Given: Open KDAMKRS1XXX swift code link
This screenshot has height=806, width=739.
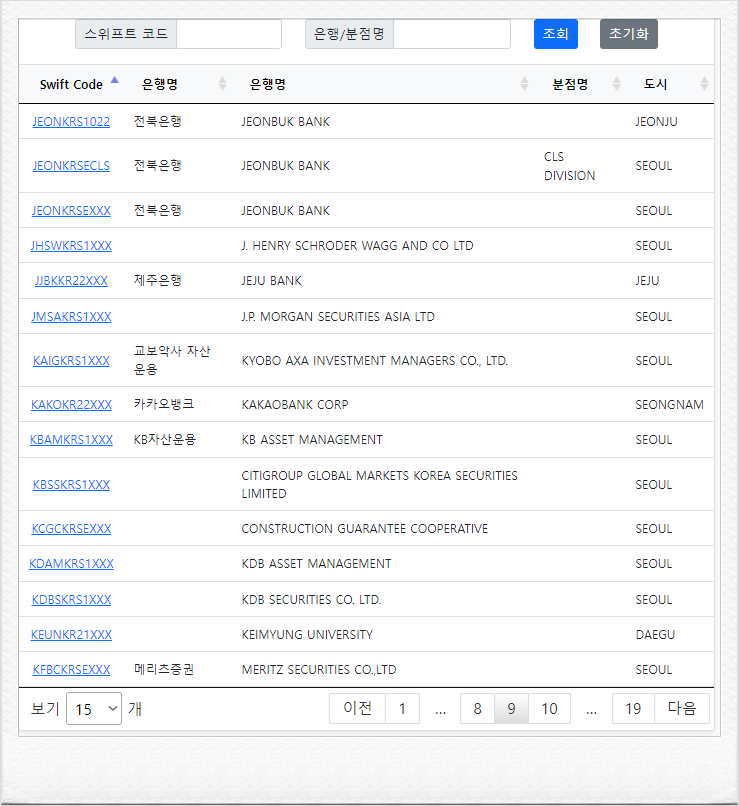Looking at the screenshot, I should tap(71, 564).
